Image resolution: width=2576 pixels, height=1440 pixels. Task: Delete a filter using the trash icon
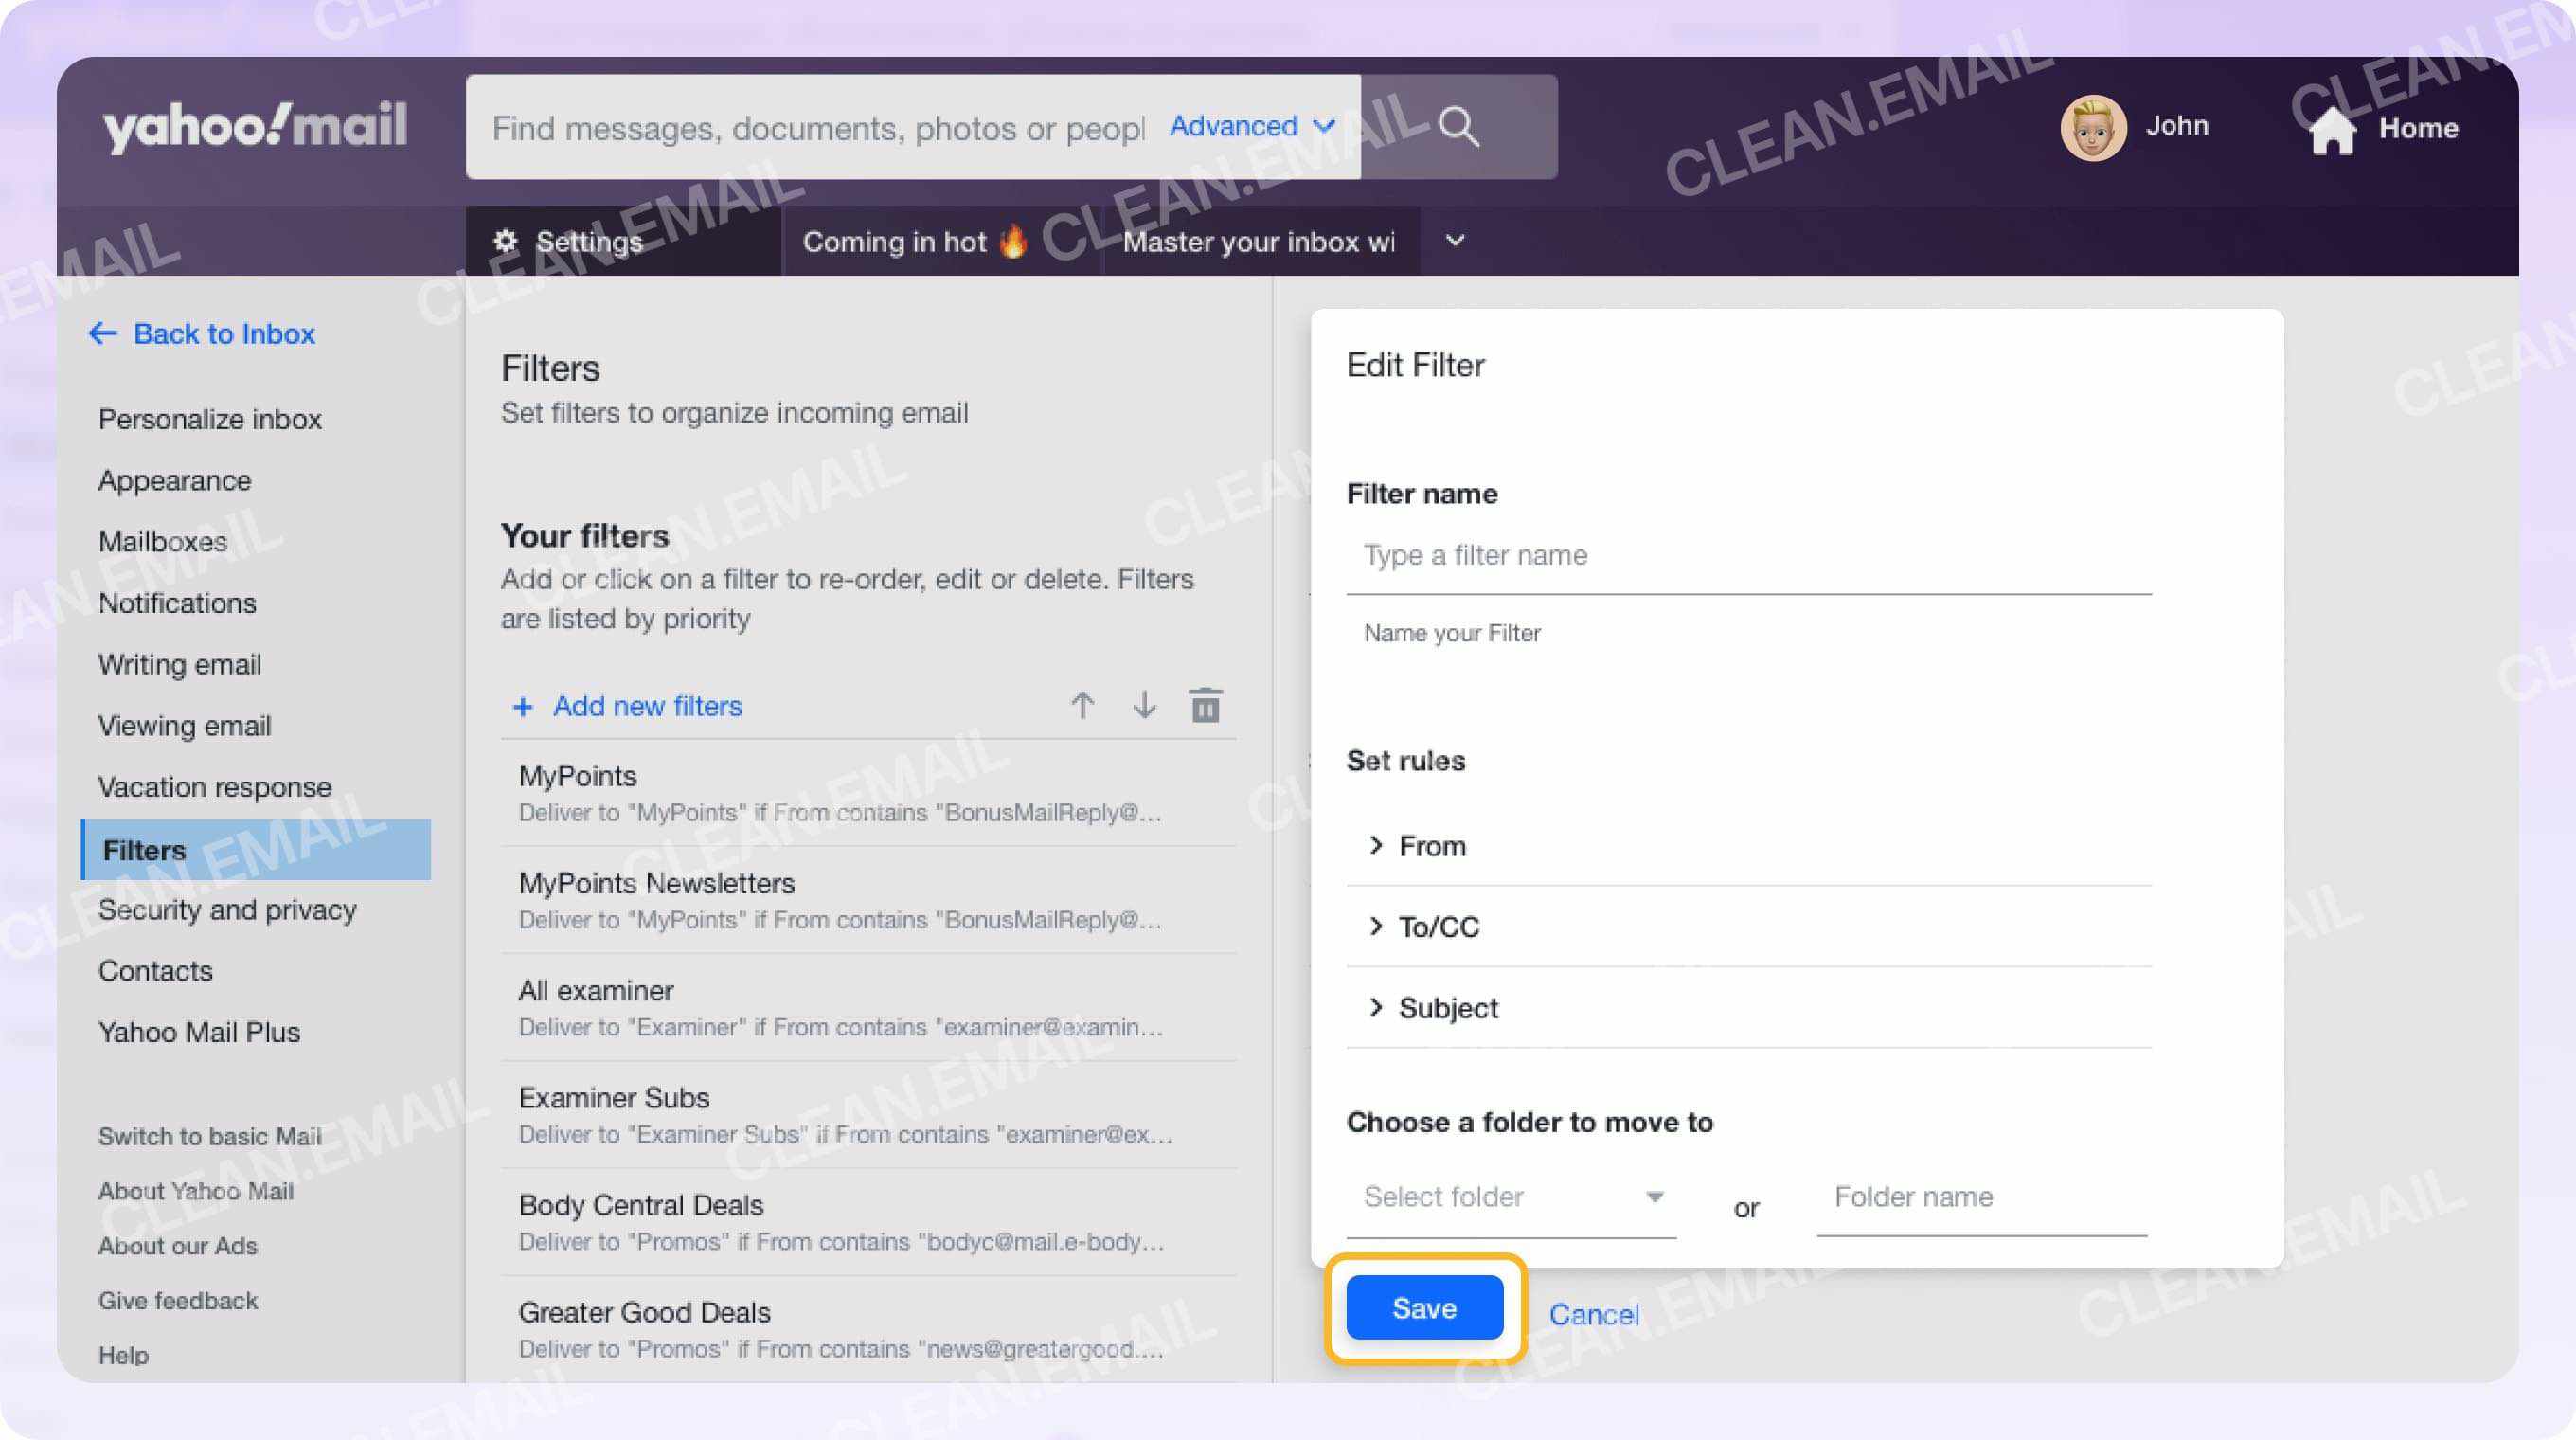tap(1206, 706)
